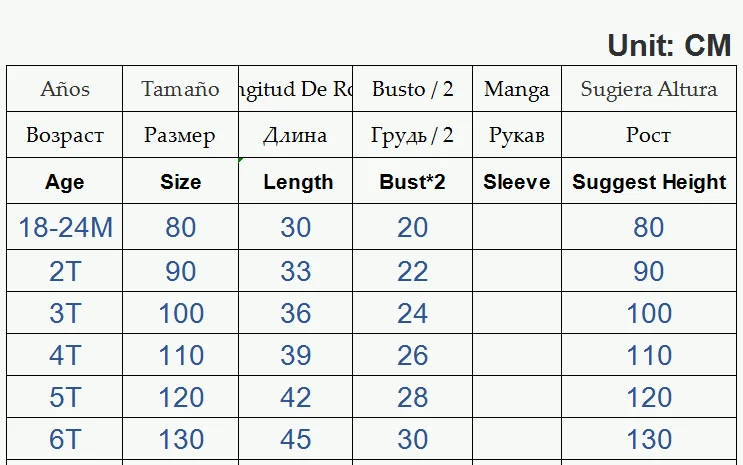Select the 'Años' header cell

[x=65, y=89]
